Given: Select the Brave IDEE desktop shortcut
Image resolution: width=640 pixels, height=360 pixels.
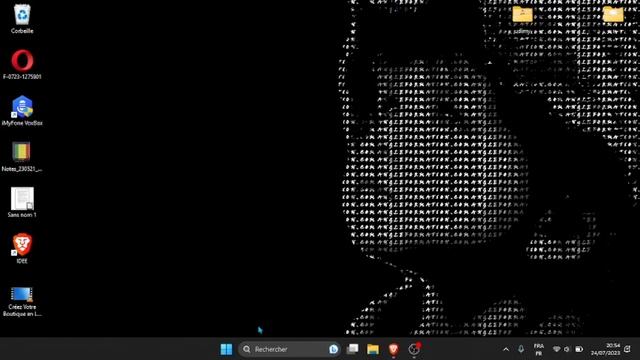Looking at the screenshot, I should 22,248.
